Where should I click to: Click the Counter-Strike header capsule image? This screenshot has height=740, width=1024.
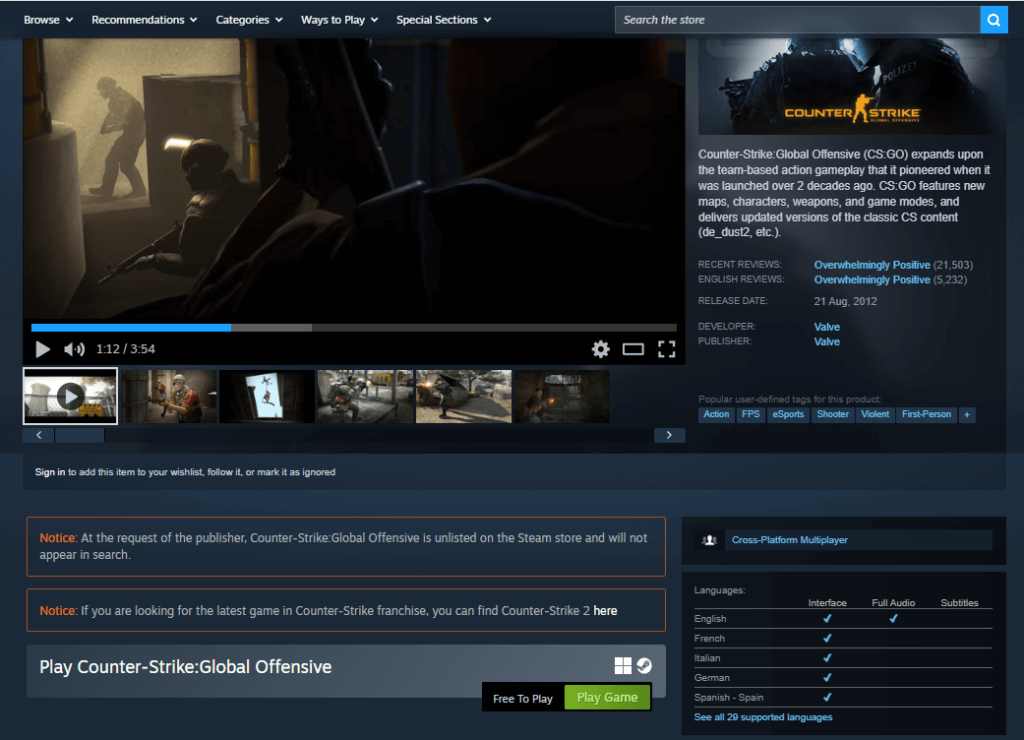[x=852, y=86]
